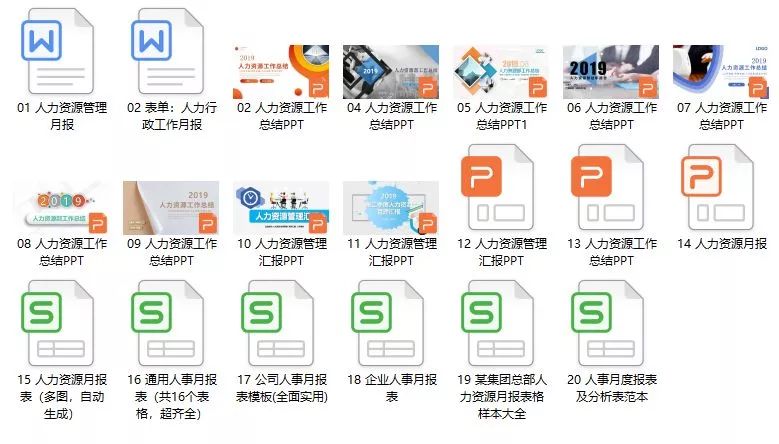779x444 pixels.
Task: Open the 10 人力资源管理汇报PPT thumbnail
Action: [281, 208]
